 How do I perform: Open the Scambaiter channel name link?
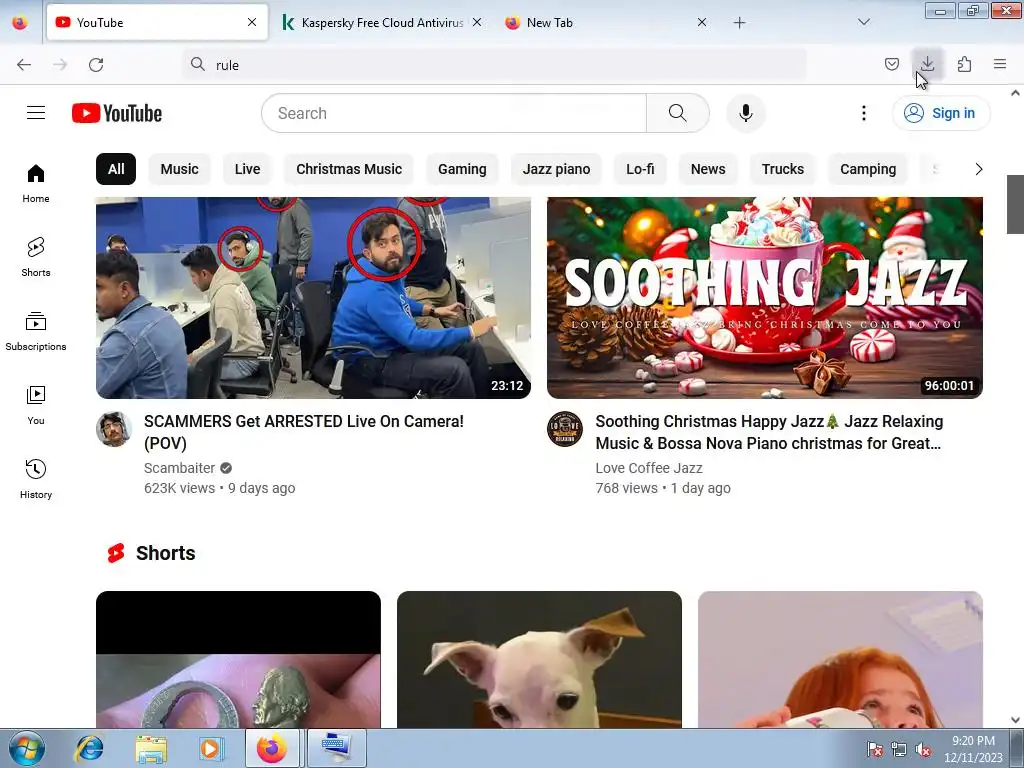tap(180, 468)
